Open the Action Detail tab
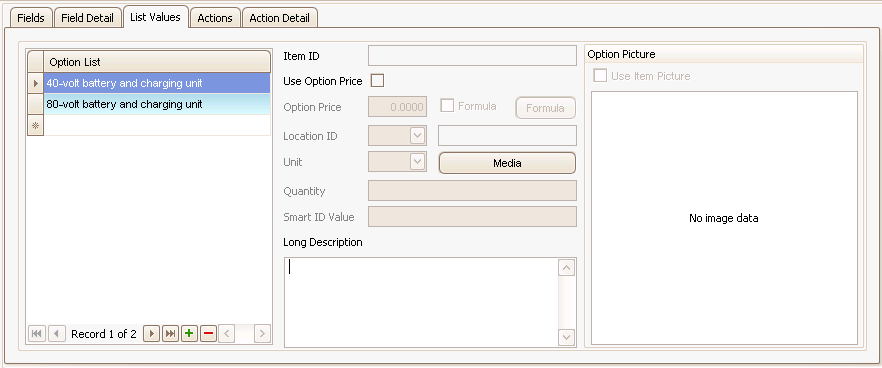This screenshot has width=882, height=368. click(280, 17)
